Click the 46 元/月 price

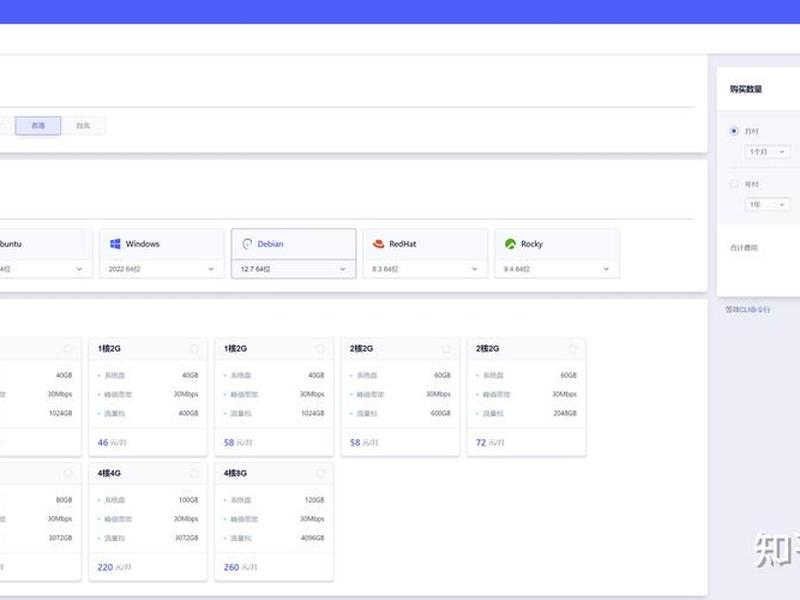pos(112,442)
